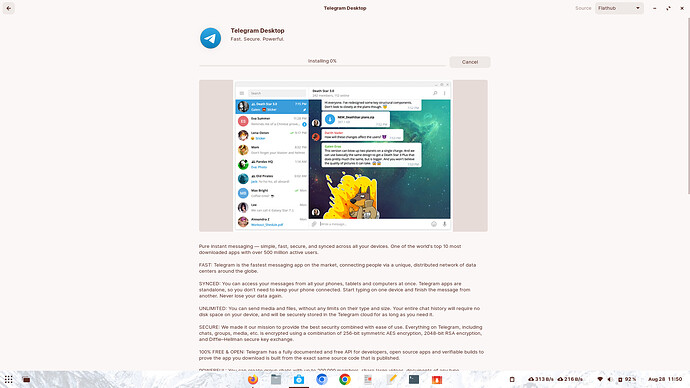Viewport: 690px width, 388px height.
Task: Click the 'Installing 0%' status text
Action: point(322,61)
